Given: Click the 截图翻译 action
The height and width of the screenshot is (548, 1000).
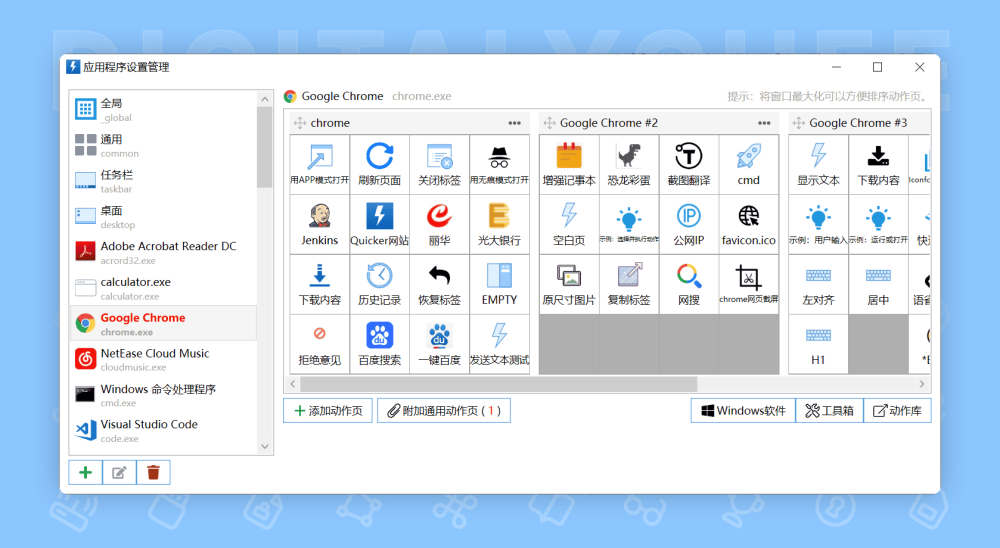Looking at the screenshot, I should pos(689,165).
